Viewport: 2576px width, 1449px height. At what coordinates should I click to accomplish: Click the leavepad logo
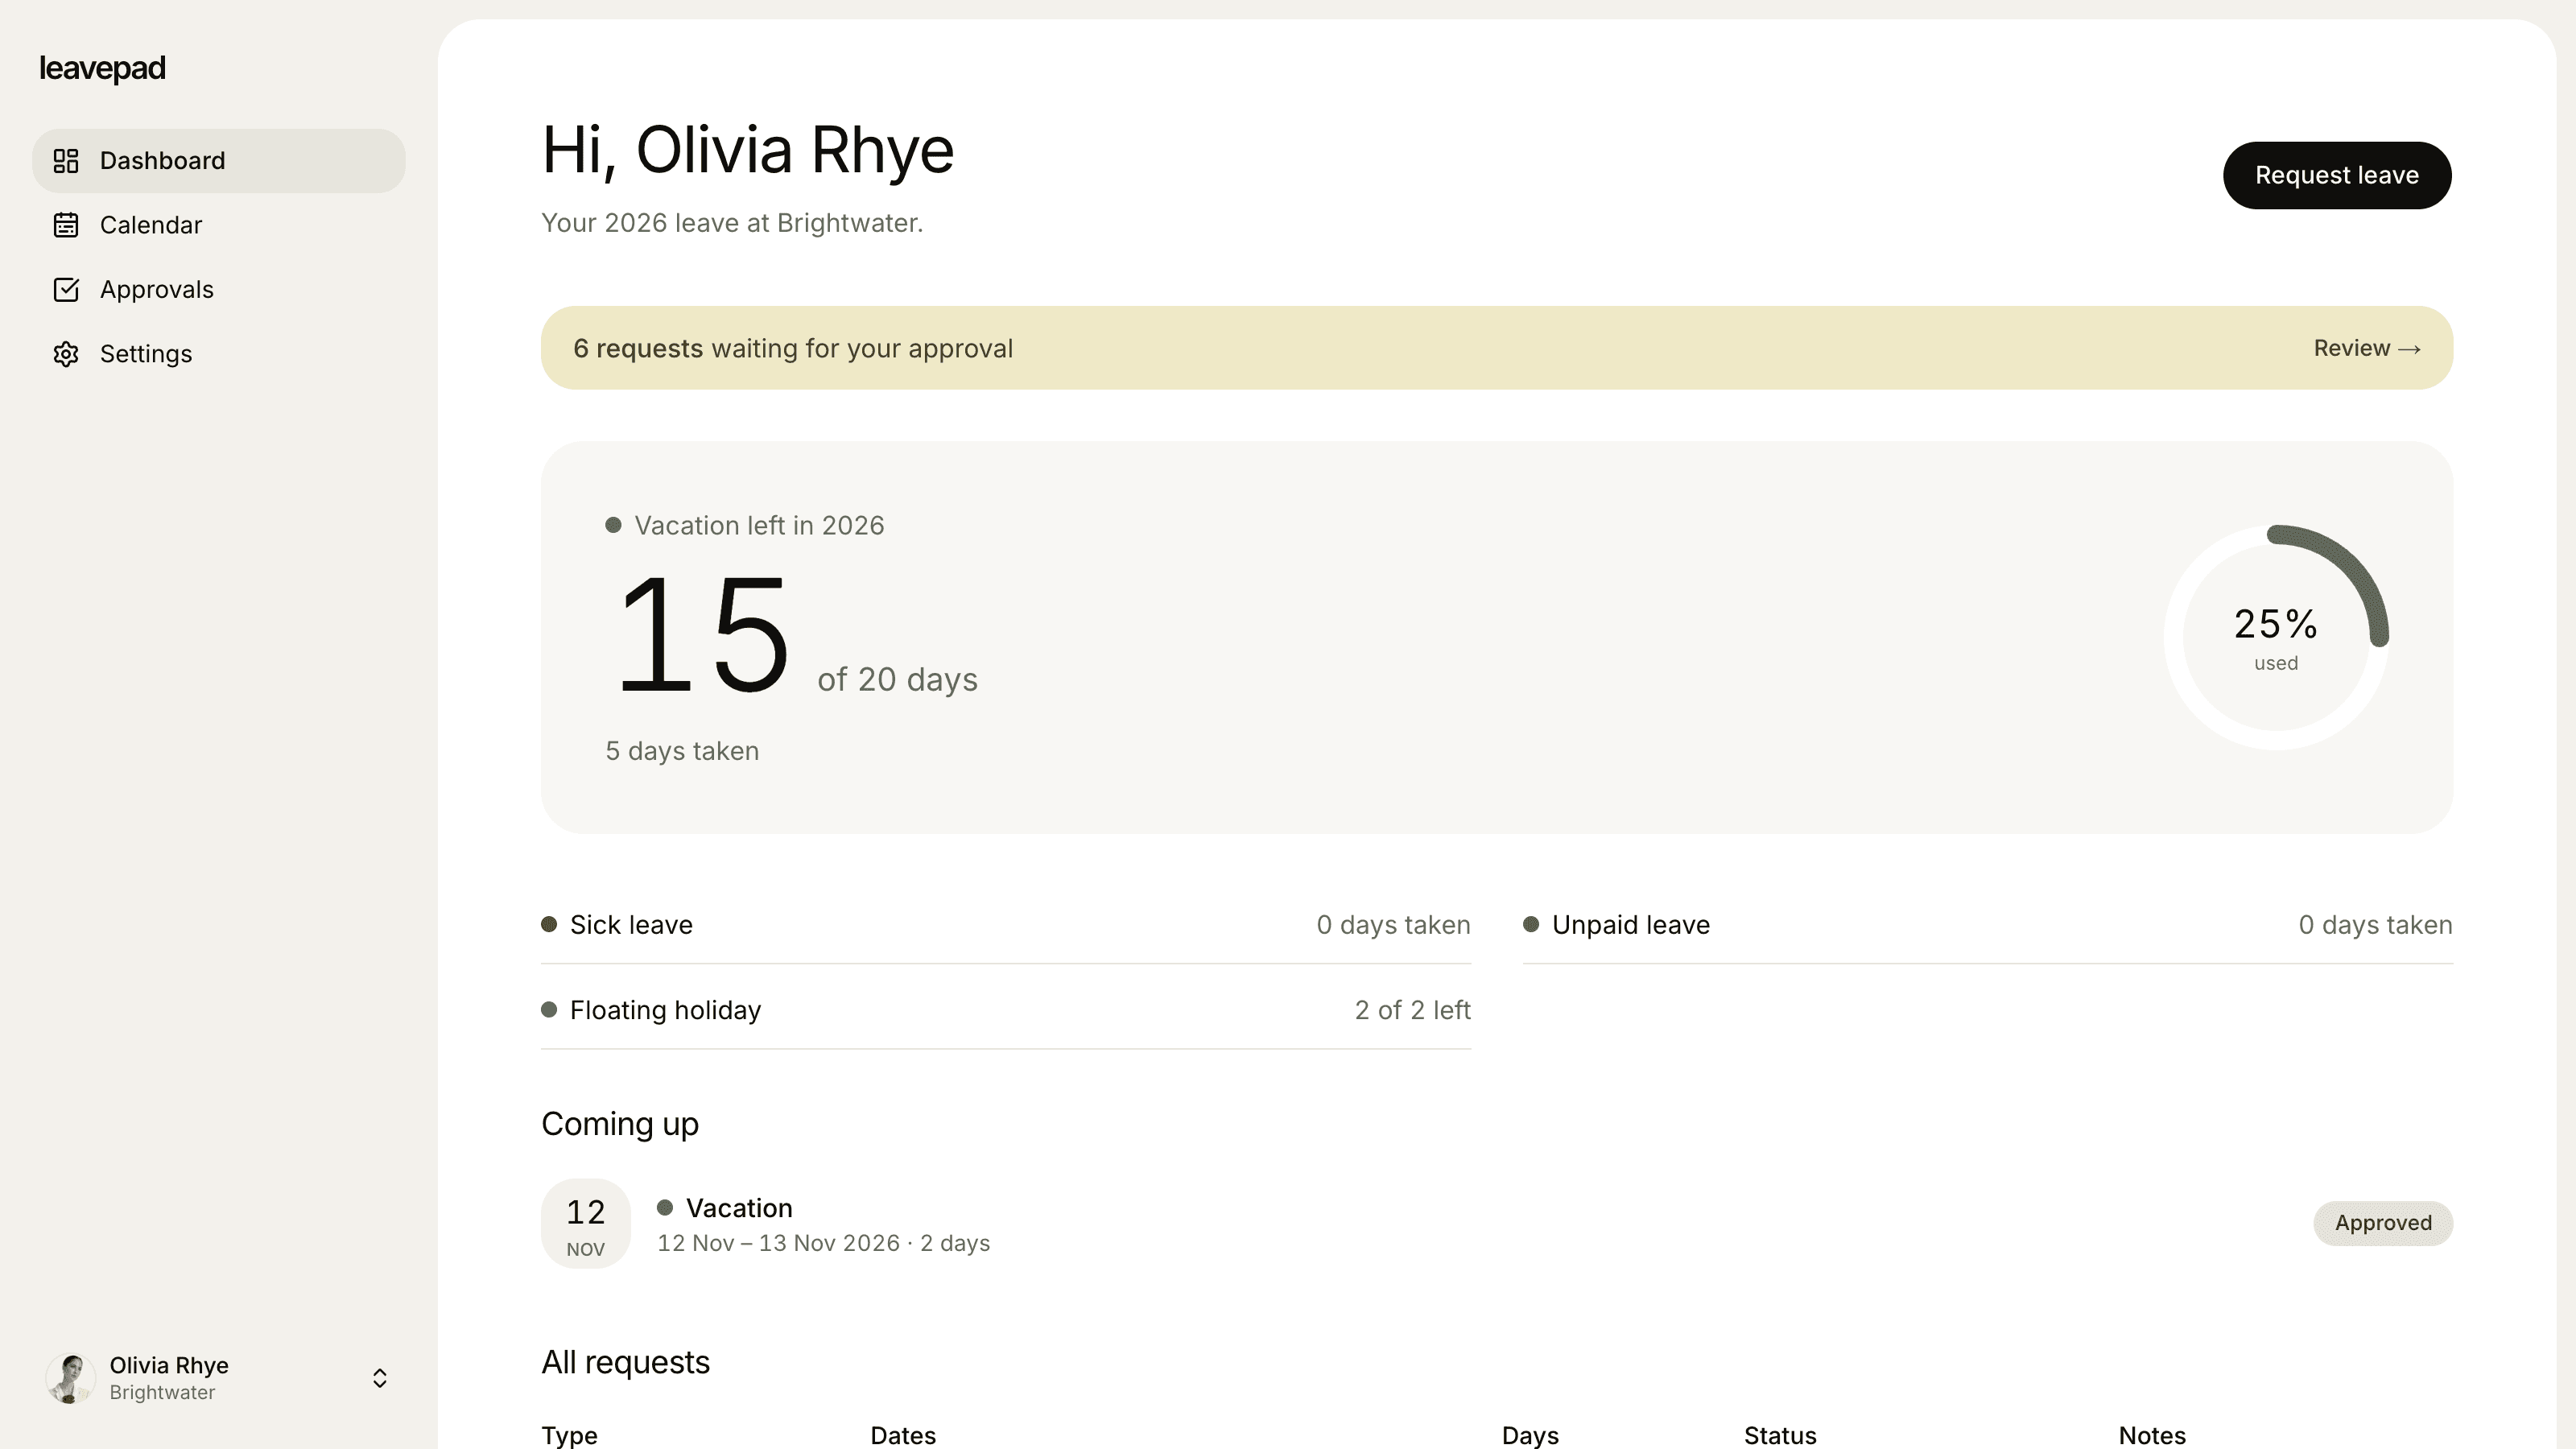[102, 68]
